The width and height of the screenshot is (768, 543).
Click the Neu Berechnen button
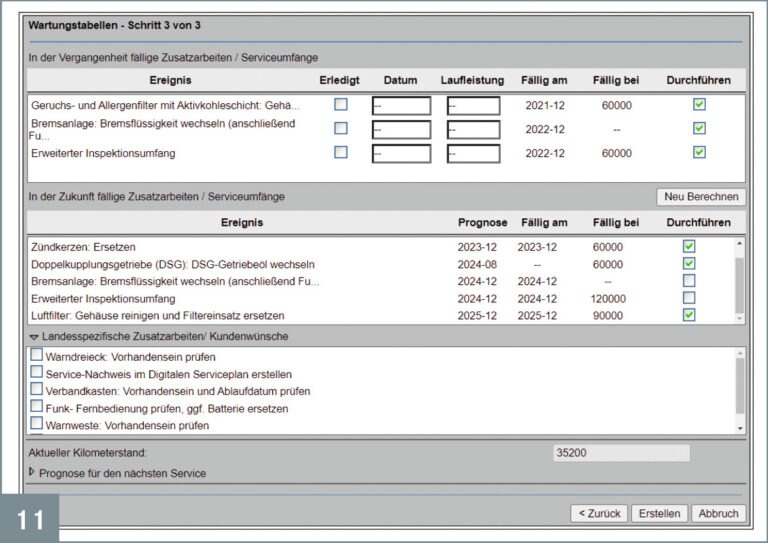tap(701, 197)
